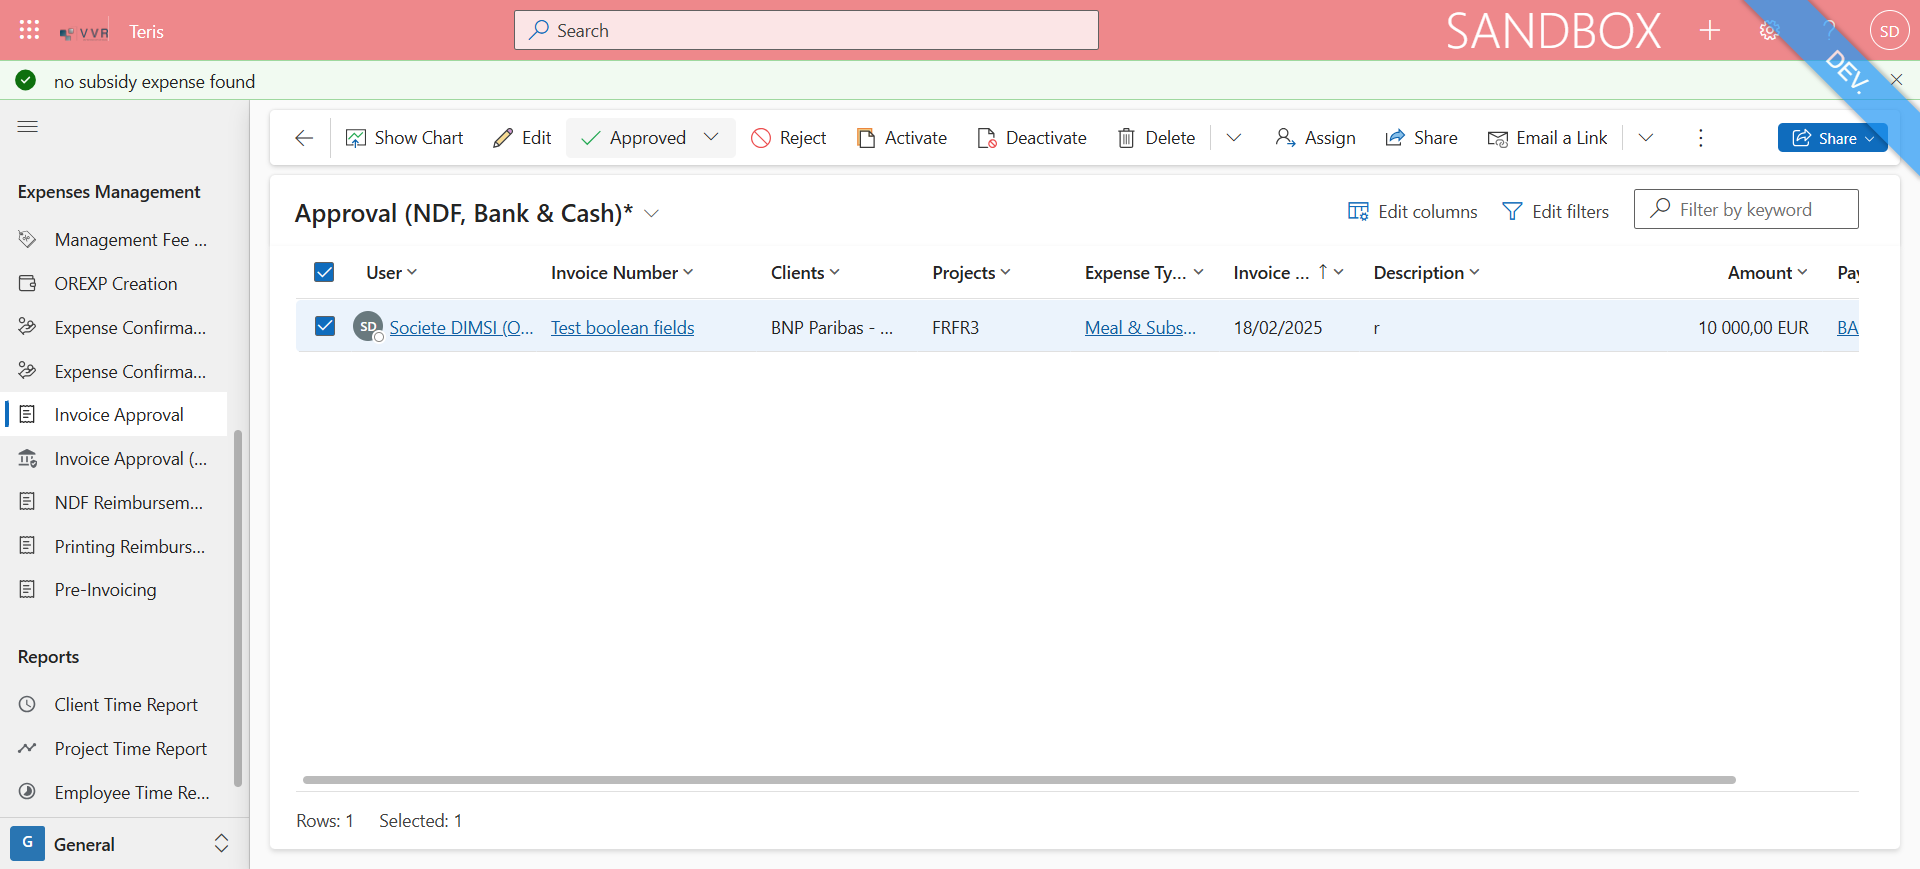Open the Approval (NDF, Bank & Cash) view selector
Screen dimensions: 1920x869
pyautogui.click(x=477, y=213)
